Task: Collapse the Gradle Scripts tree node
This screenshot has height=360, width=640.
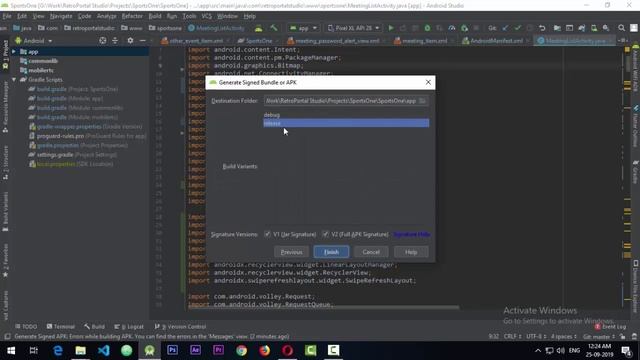Action: point(14,80)
